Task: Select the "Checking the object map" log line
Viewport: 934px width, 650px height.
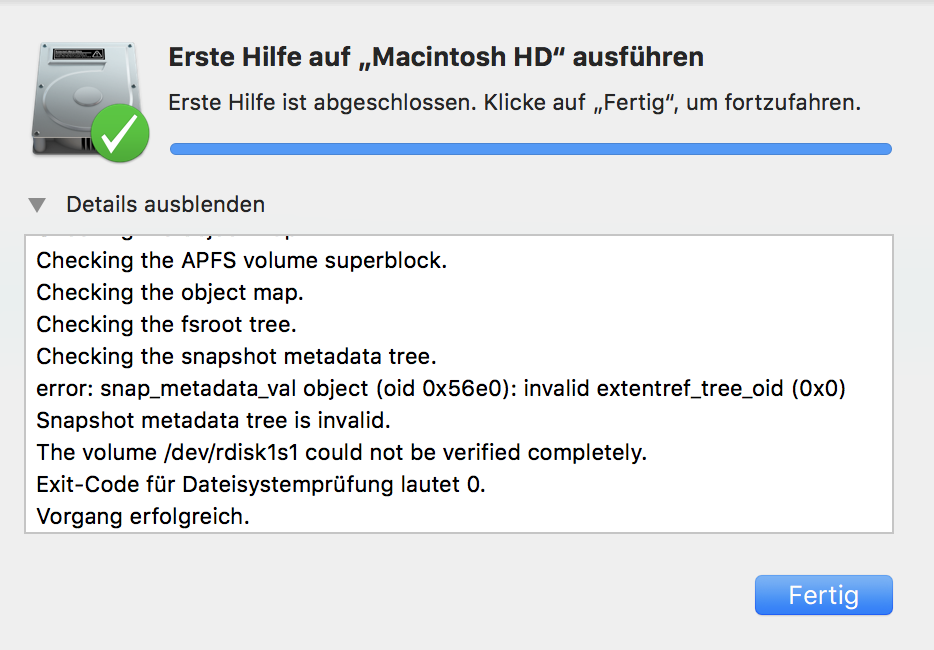Action: 169,293
